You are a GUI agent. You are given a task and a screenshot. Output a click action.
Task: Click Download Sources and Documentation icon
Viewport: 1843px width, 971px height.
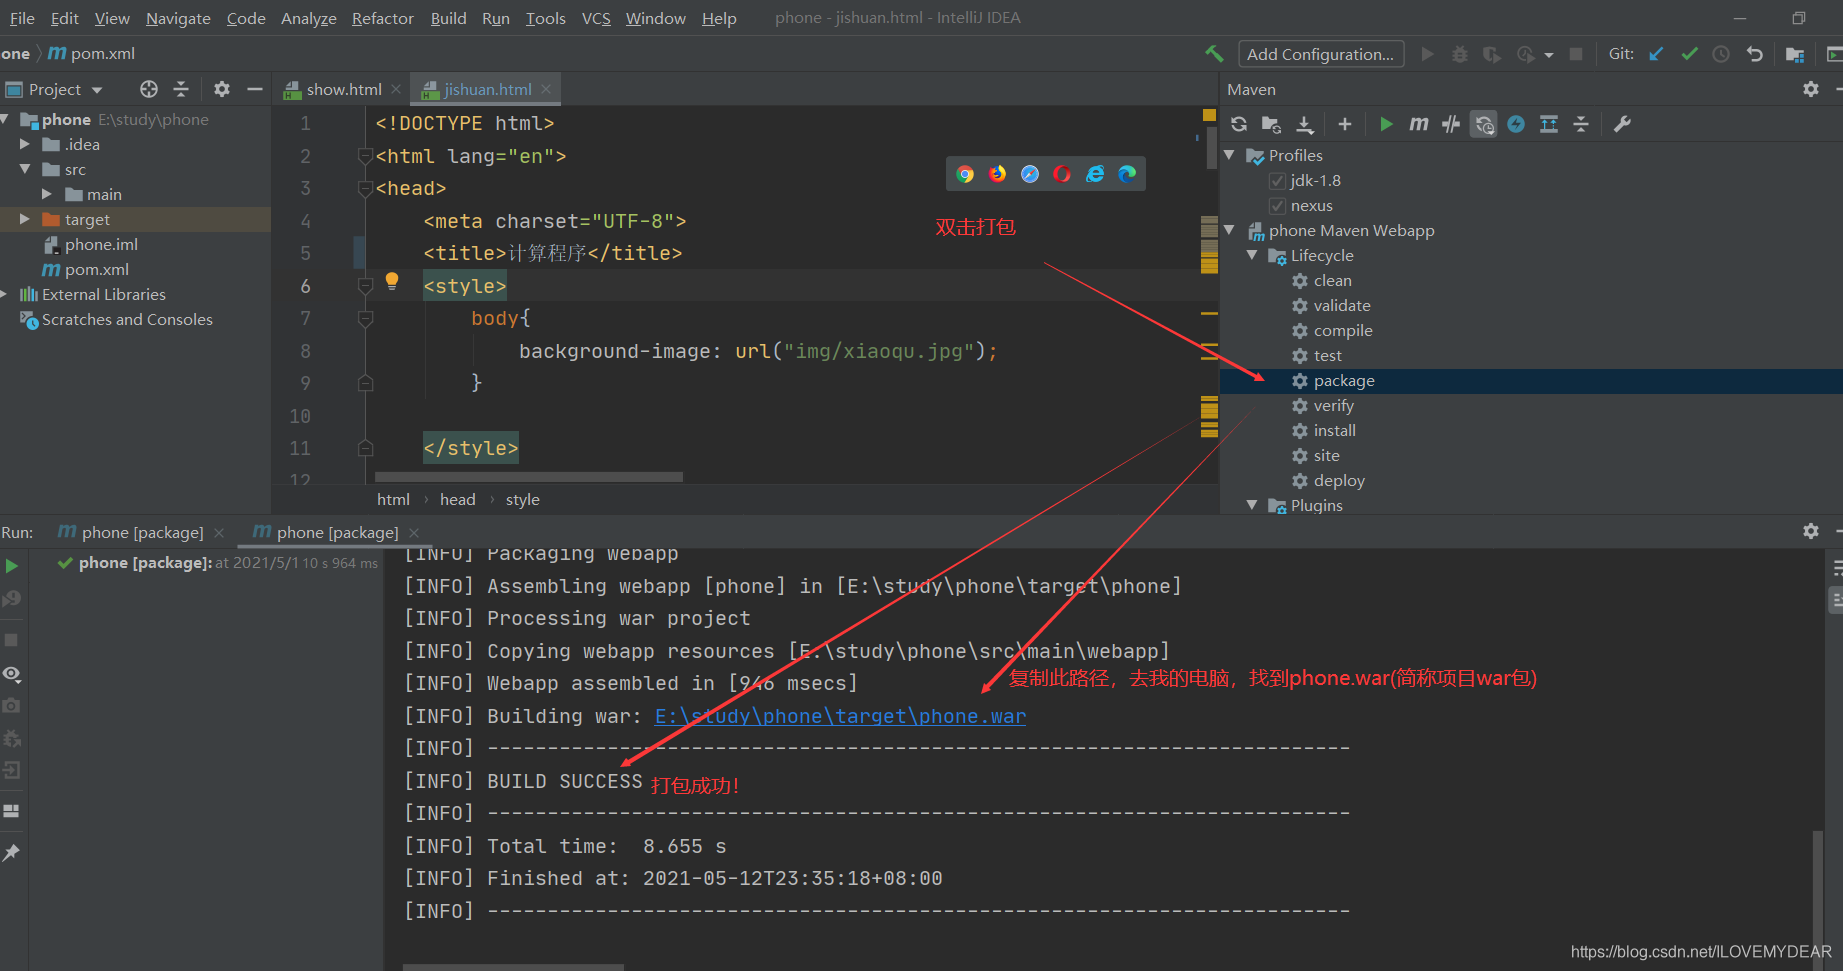[x=1305, y=124]
